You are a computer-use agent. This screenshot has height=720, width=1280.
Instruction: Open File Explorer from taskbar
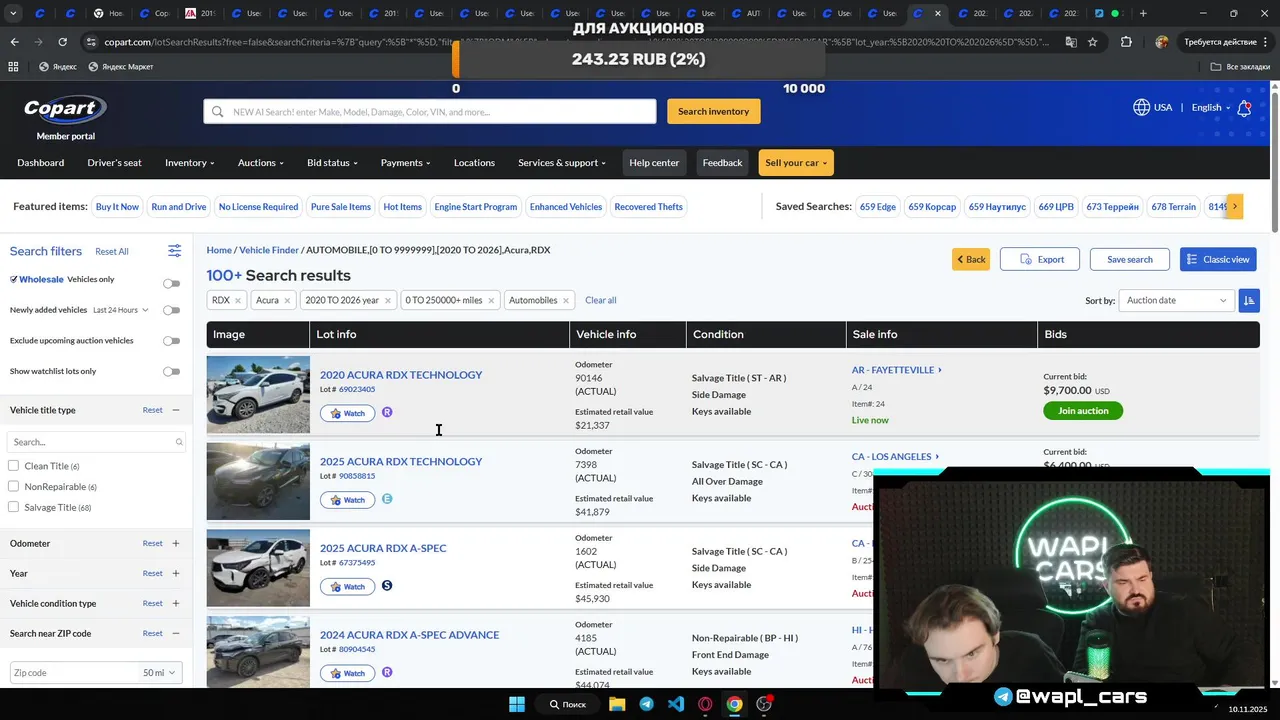(x=617, y=704)
